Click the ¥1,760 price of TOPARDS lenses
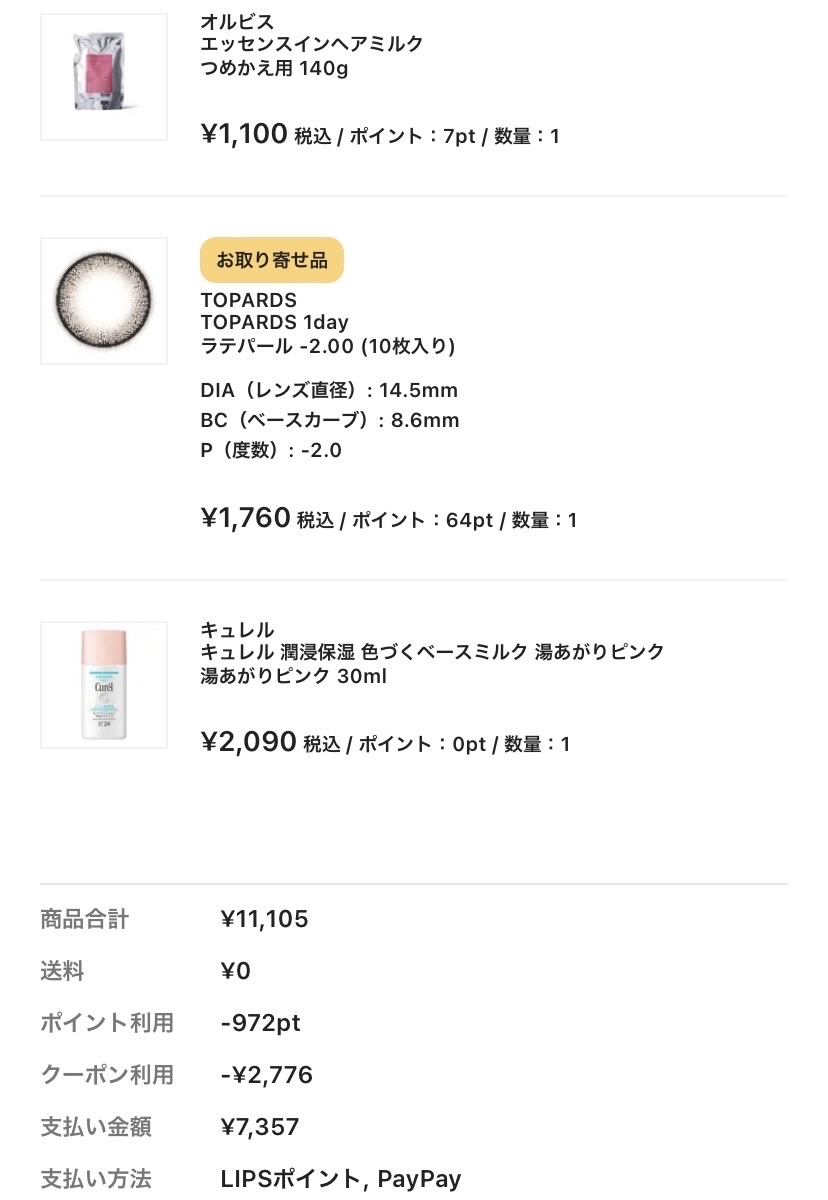The width and height of the screenshot is (828, 1200). [x=246, y=518]
